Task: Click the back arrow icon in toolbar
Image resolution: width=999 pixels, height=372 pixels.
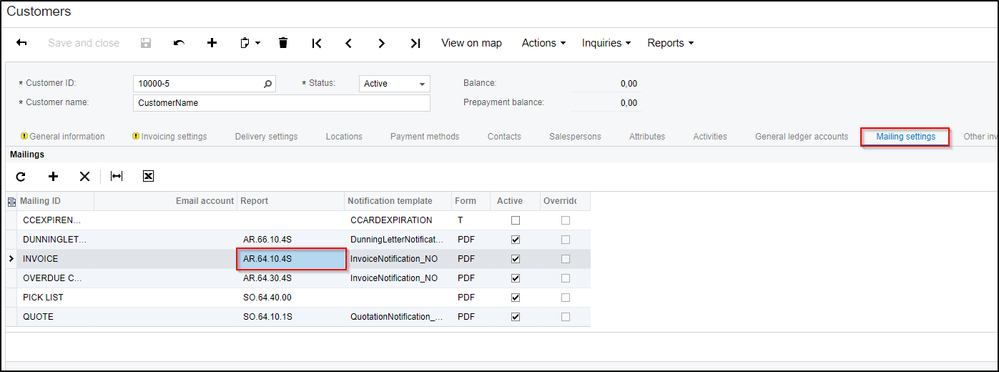Action: [x=22, y=43]
